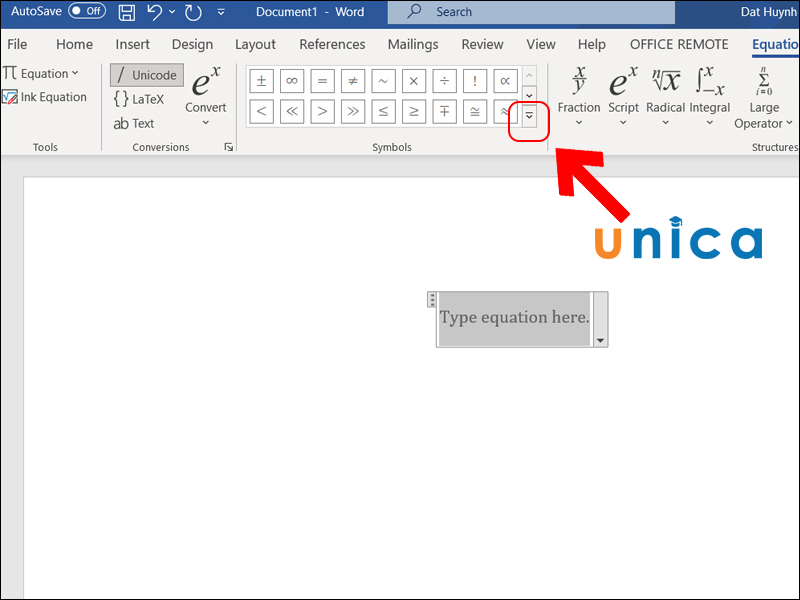Toggle the AutoSave switch
Image resolution: width=800 pixels, height=600 pixels.
(87, 11)
